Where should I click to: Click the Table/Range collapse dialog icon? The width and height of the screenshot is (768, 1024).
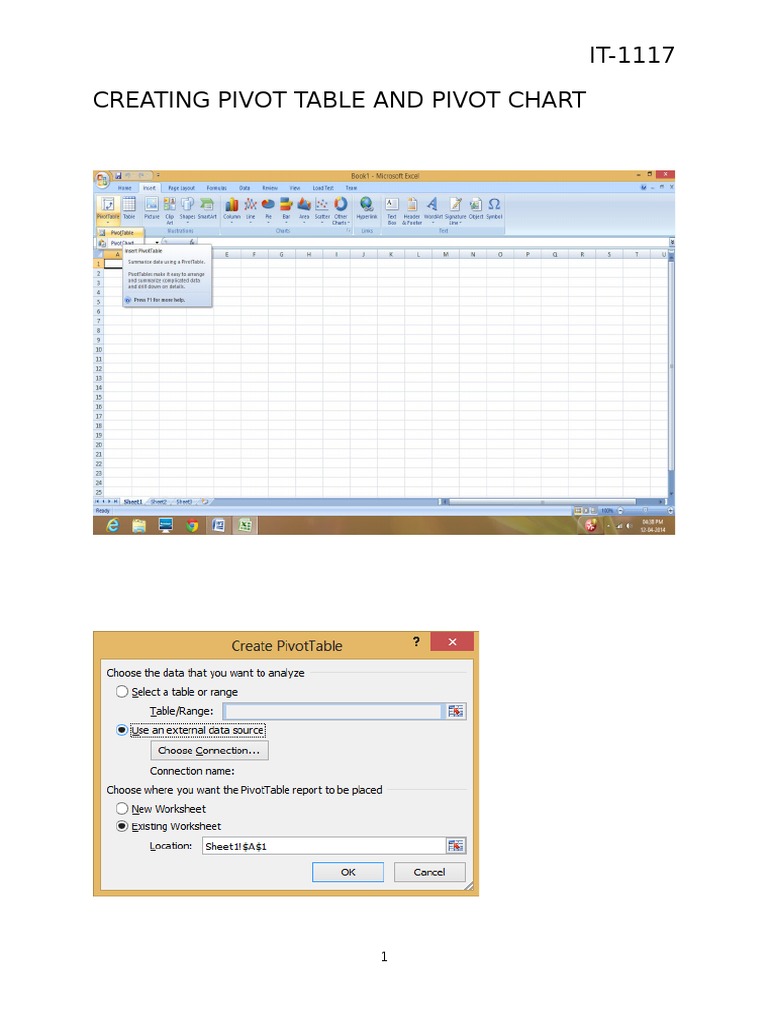(456, 711)
